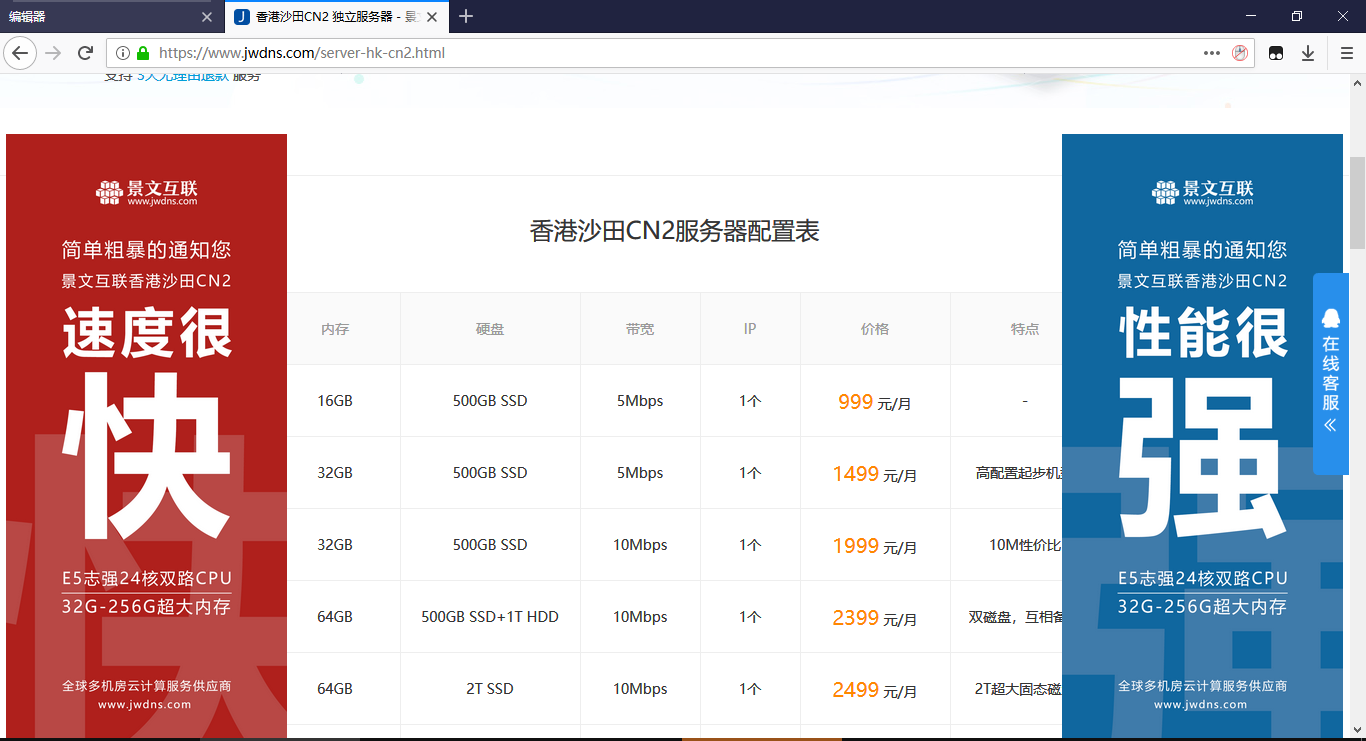Click the 在线客服 live chat label

[x=1330, y=373]
